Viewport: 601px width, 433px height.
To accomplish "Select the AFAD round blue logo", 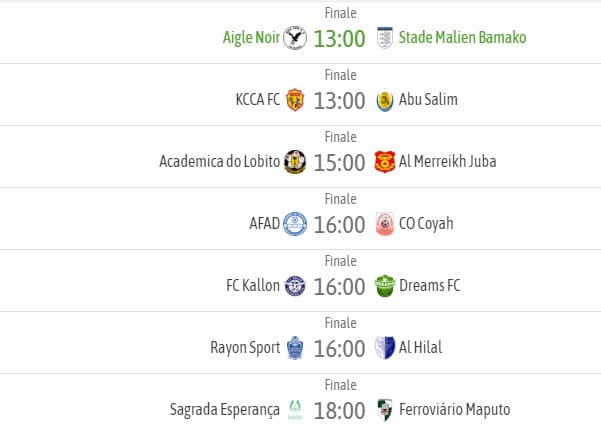I will [x=295, y=224].
